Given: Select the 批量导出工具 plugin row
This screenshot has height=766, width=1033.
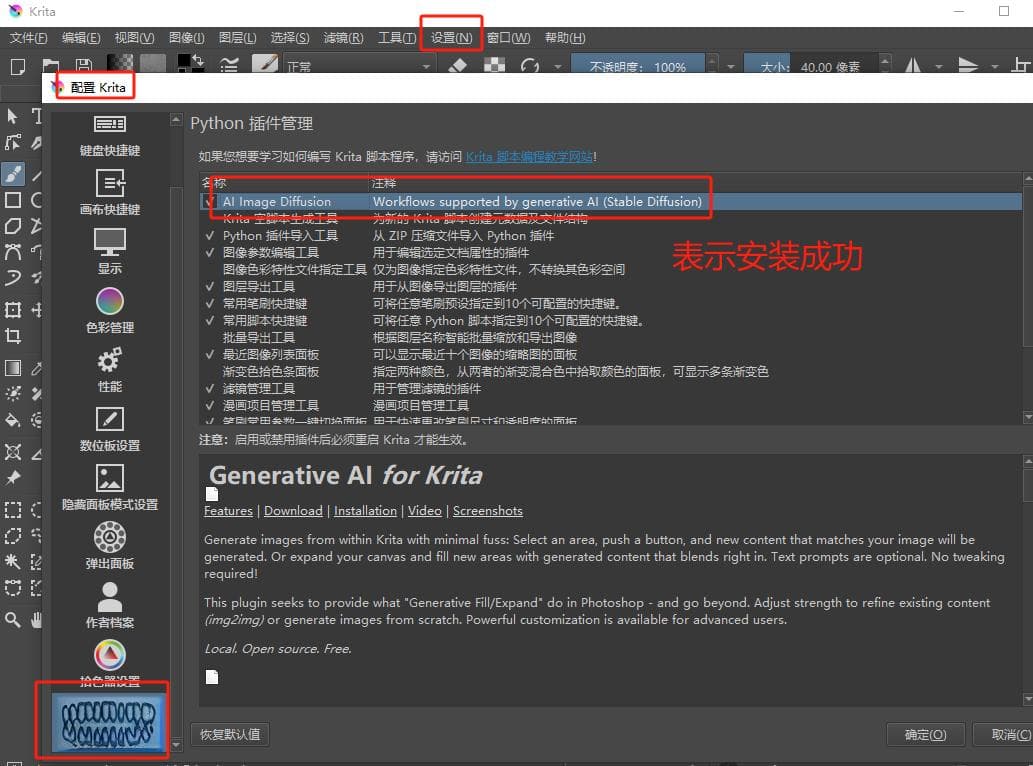Looking at the screenshot, I should [609, 337].
